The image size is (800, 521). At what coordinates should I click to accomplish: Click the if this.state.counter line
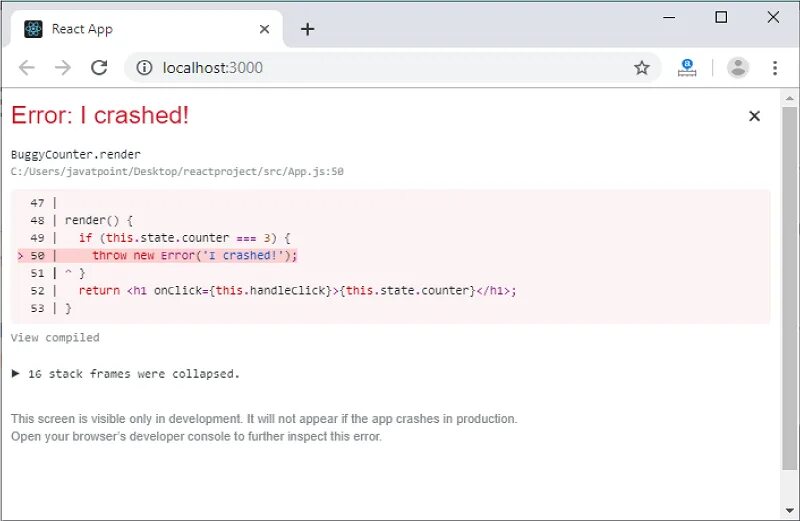tap(184, 238)
